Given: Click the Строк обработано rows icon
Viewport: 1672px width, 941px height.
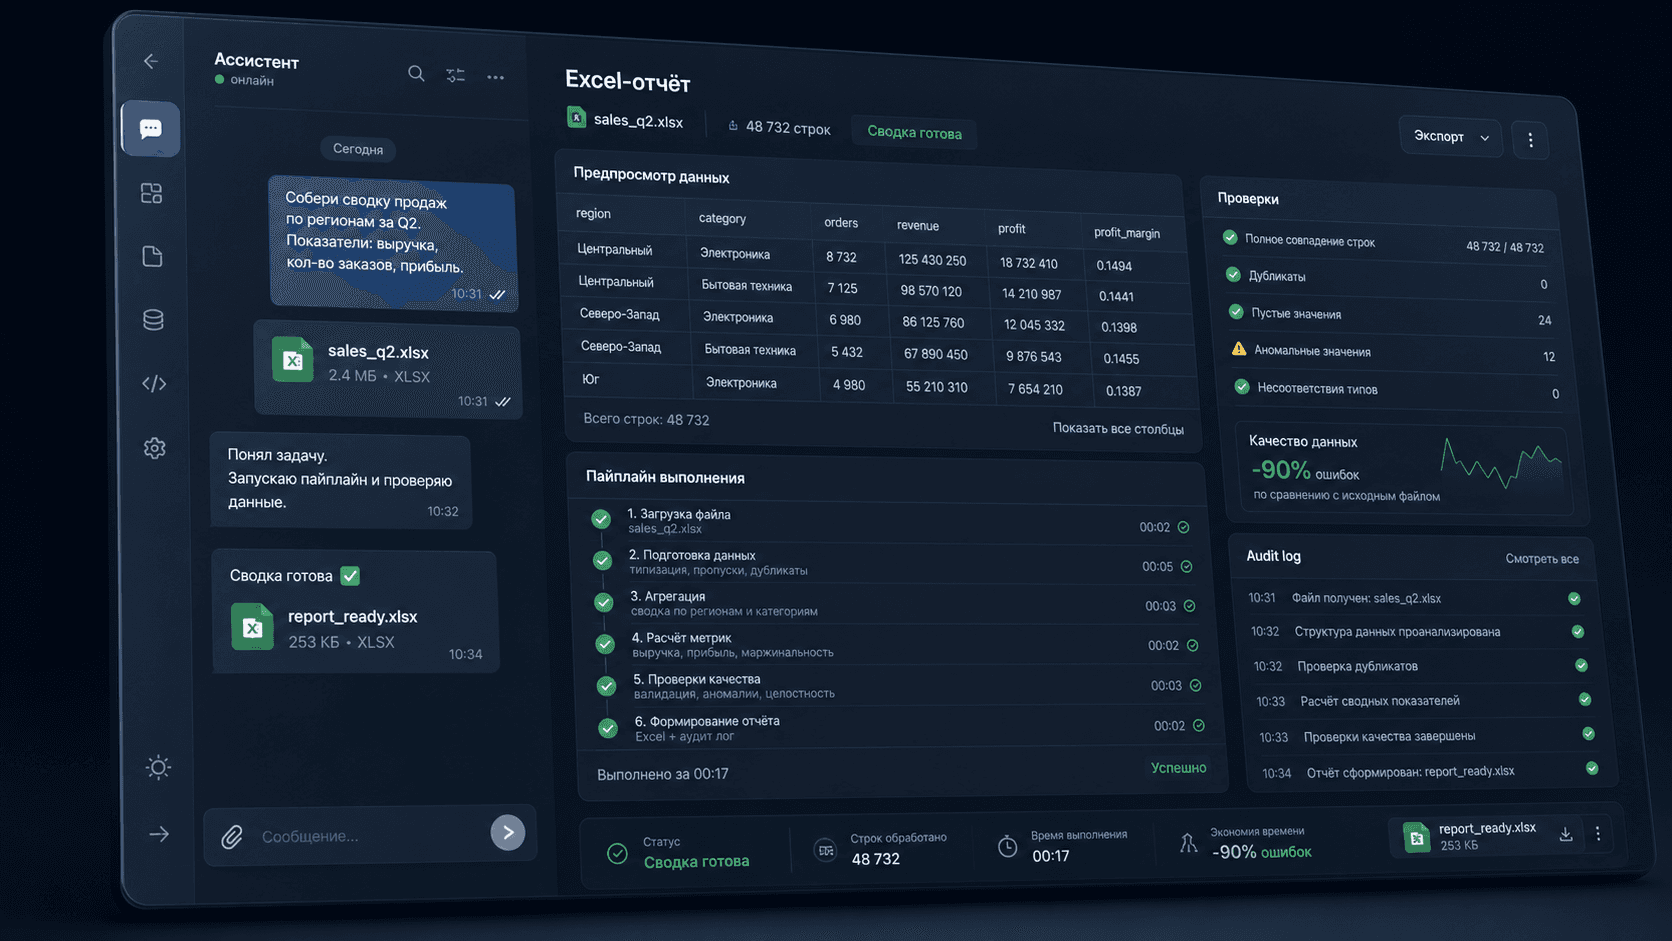Looking at the screenshot, I should click(825, 850).
